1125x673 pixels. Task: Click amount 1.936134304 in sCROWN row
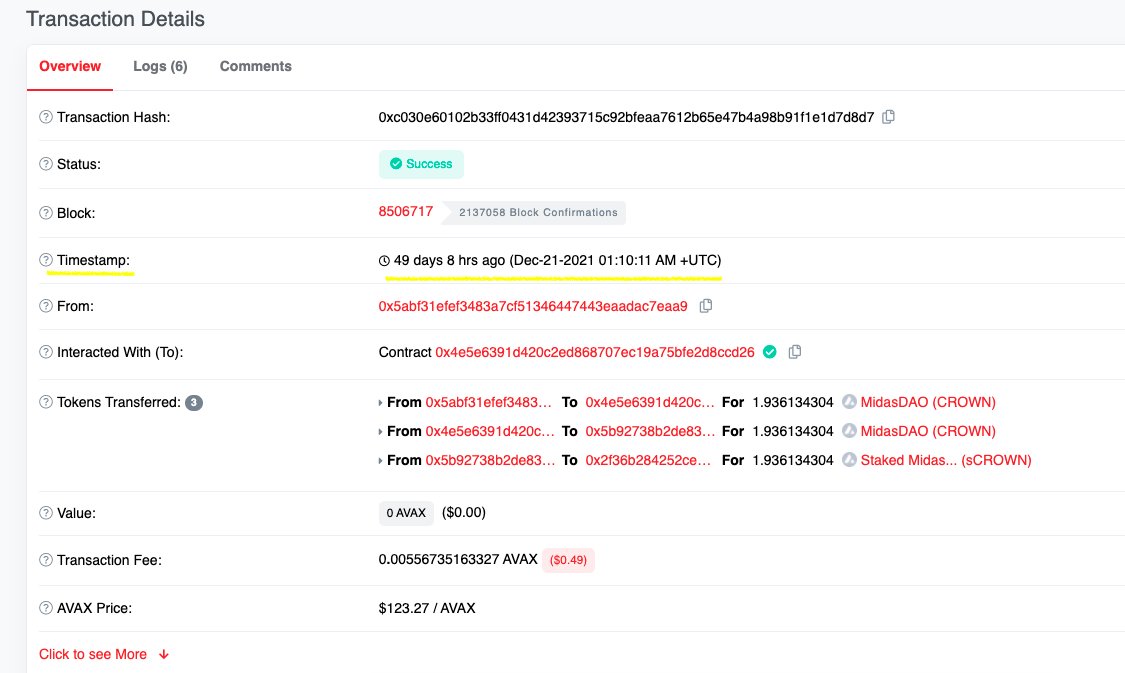tap(793, 461)
